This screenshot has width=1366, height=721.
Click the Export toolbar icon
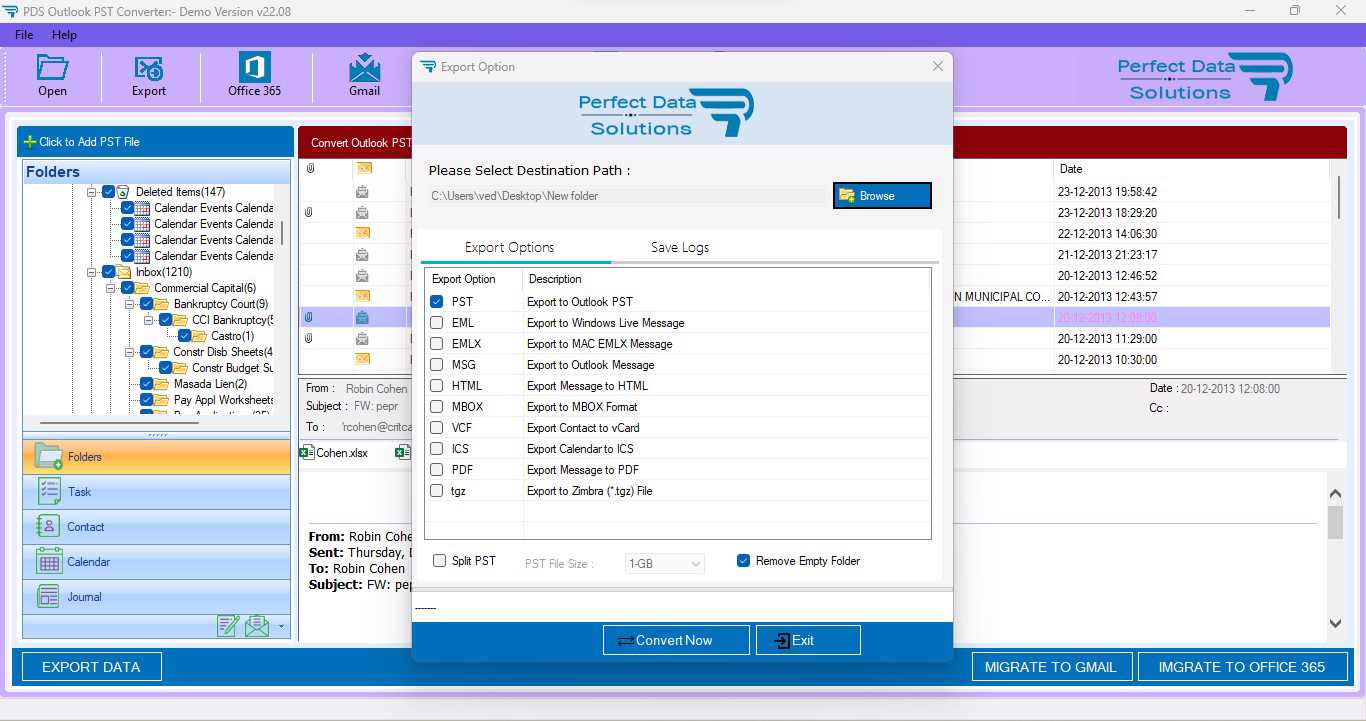(x=149, y=68)
